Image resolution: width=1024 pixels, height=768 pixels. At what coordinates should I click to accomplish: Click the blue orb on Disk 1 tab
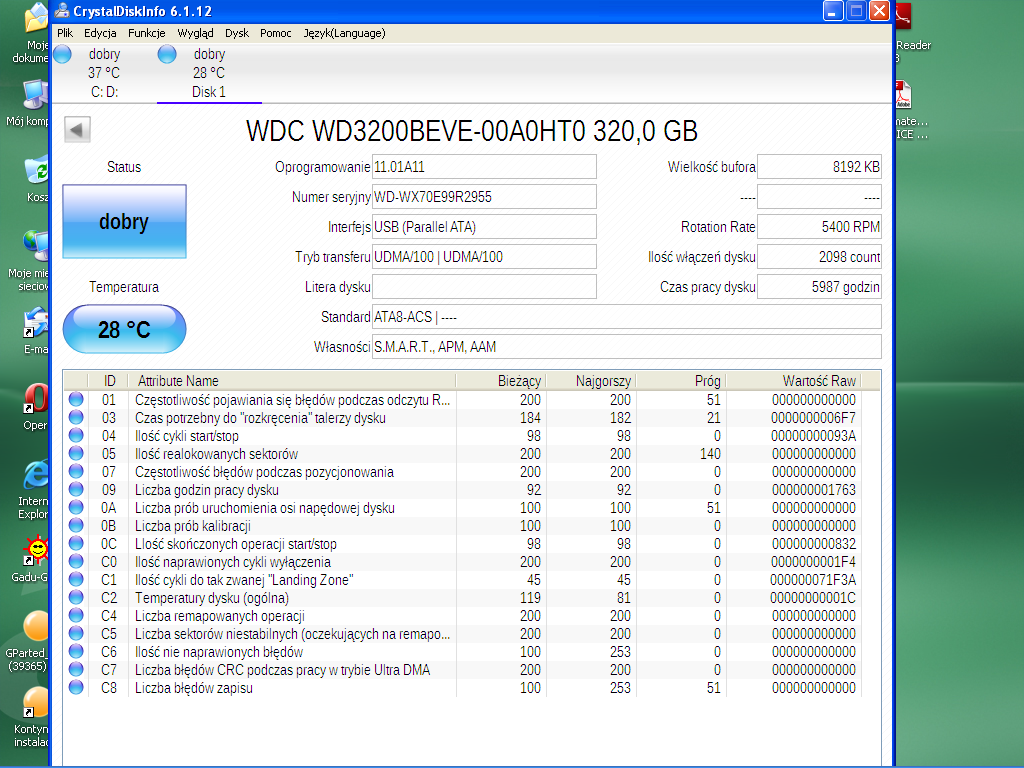pos(167,54)
